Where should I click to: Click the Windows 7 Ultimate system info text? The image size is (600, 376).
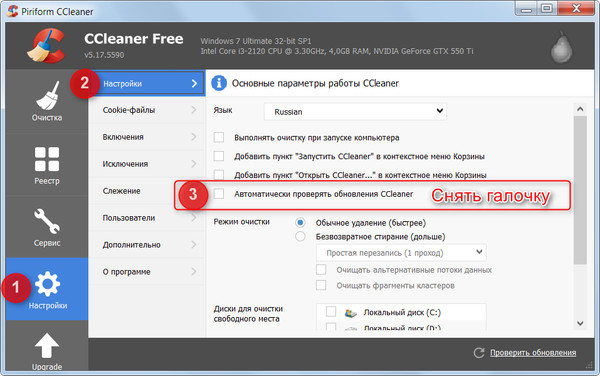256,41
